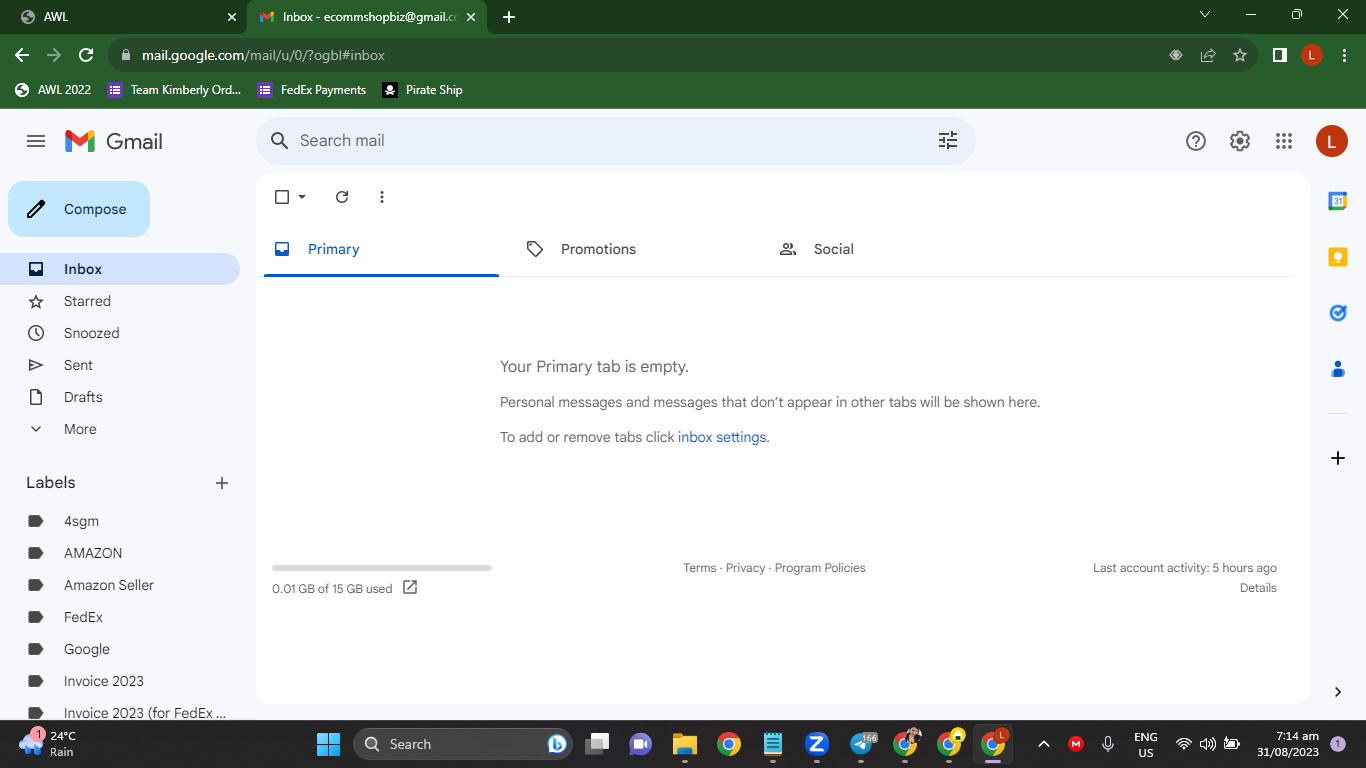Screen dimensions: 1366x768
Task: Open the Google account avatar in Gmail
Action: [x=1331, y=141]
